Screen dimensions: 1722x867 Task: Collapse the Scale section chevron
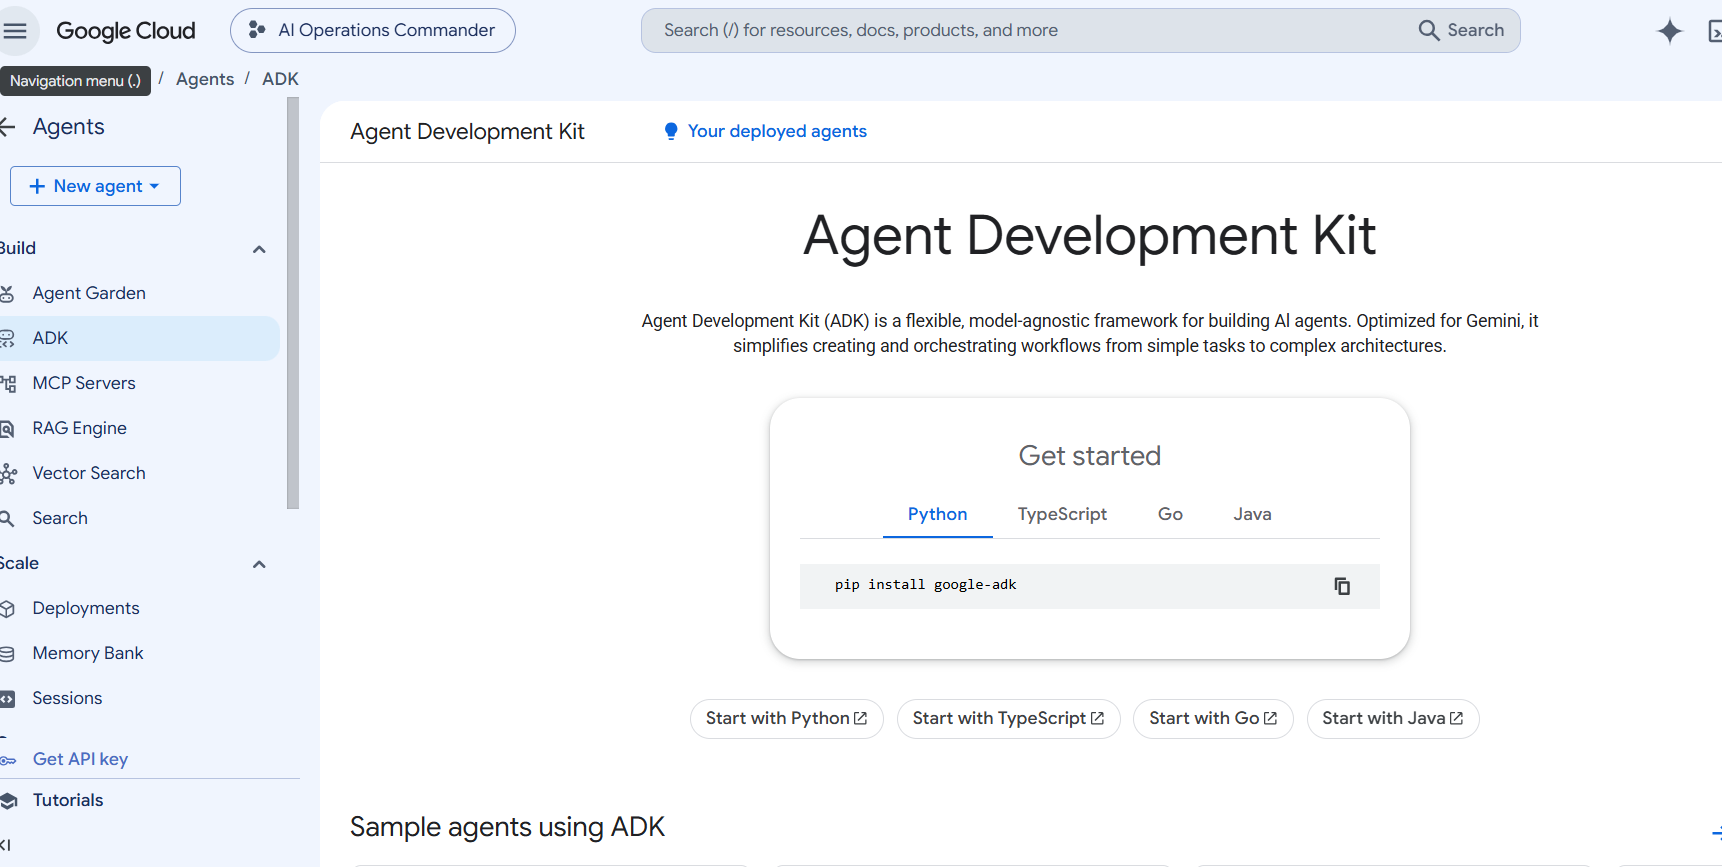click(259, 564)
